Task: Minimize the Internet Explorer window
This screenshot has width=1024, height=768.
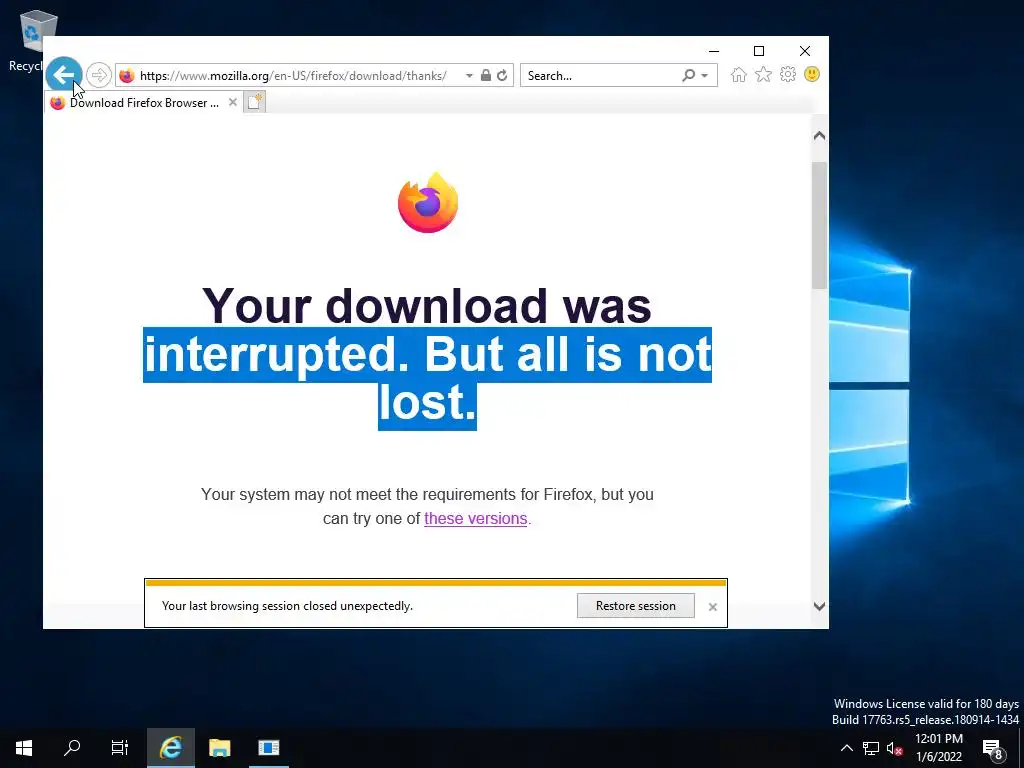Action: [714, 51]
